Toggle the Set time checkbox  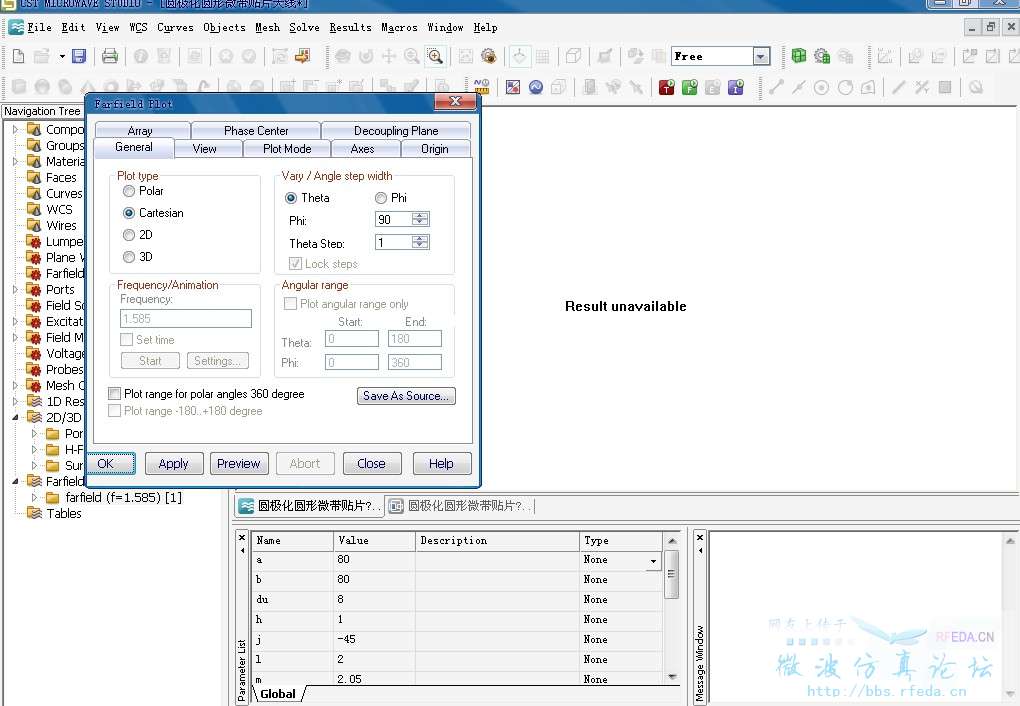127,340
